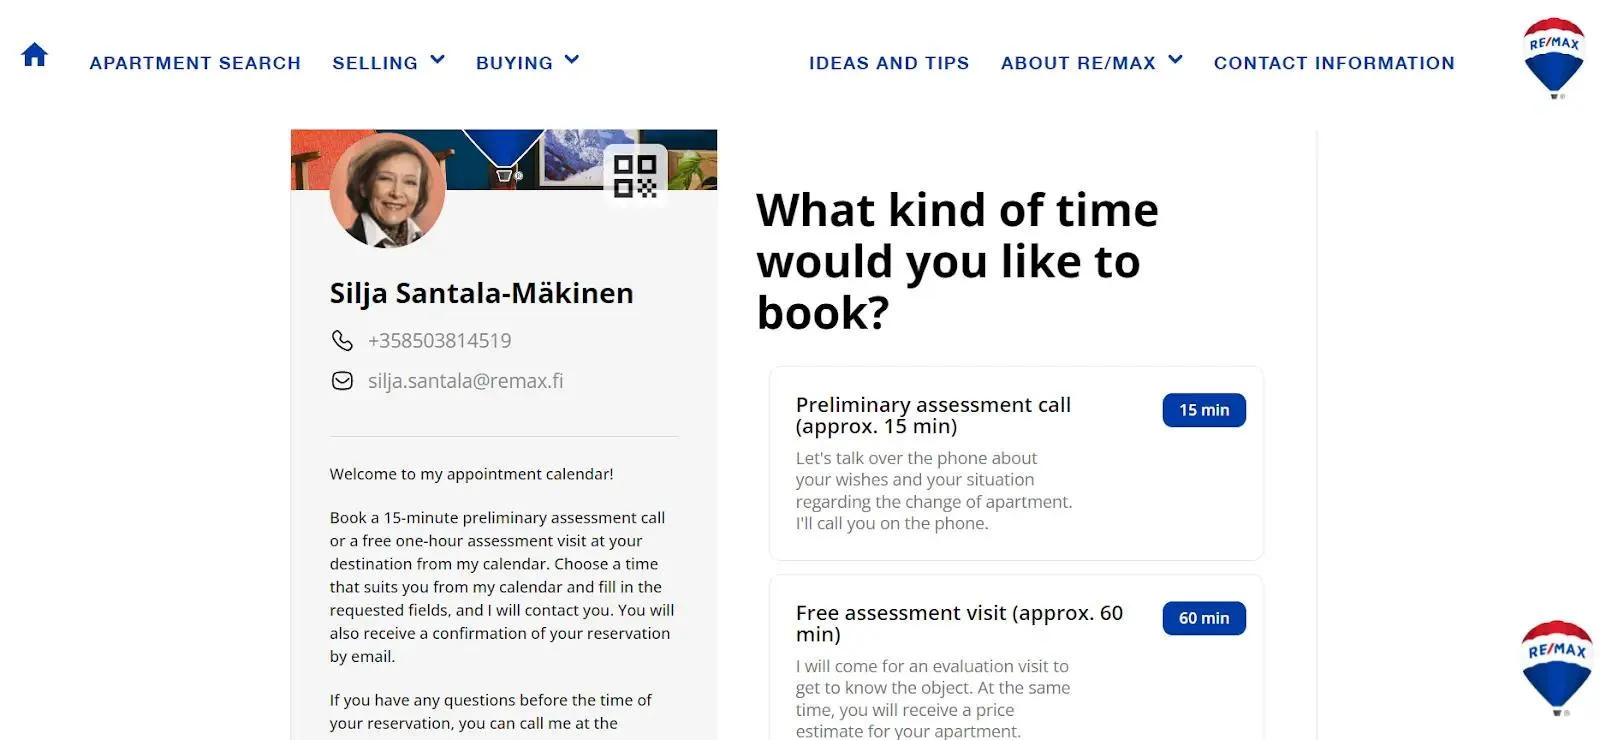The image size is (1600, 740).
Task: Expand the Buying dropdown chevron
Action: coord(572,60)
